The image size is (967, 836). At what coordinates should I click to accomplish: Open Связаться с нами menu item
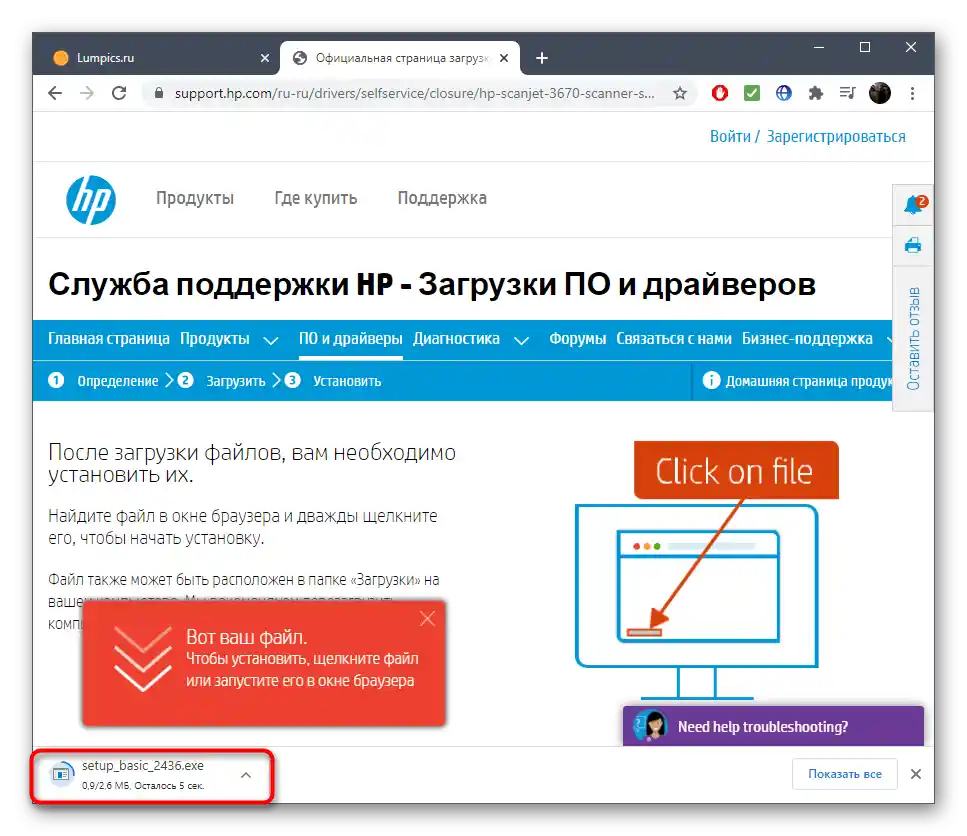(673, 338)
